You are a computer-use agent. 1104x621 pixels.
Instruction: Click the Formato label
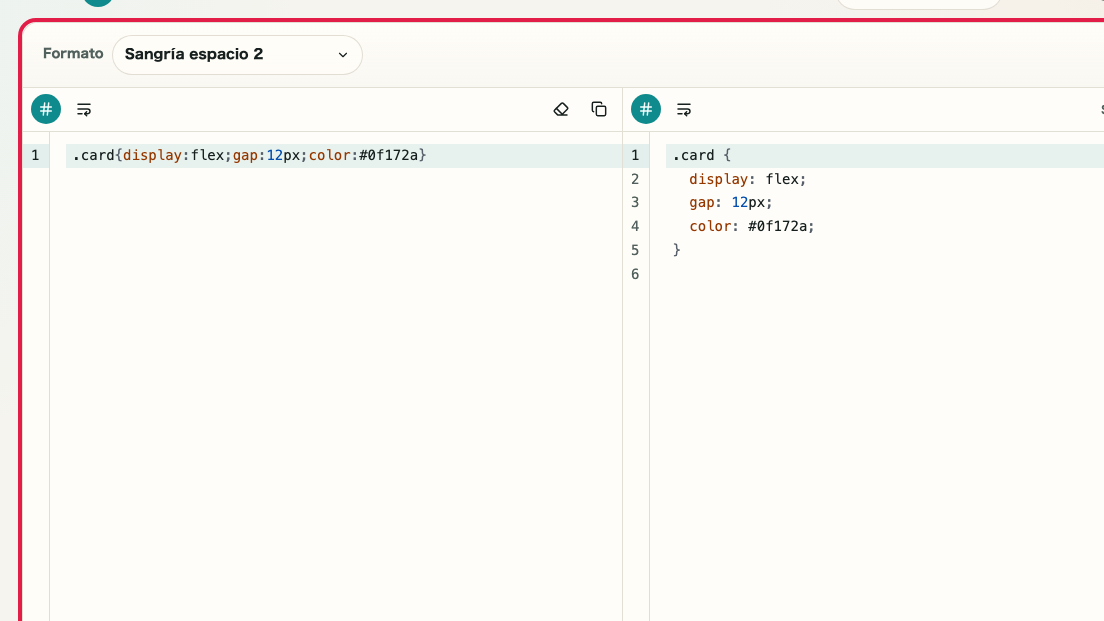click(73, 54)
